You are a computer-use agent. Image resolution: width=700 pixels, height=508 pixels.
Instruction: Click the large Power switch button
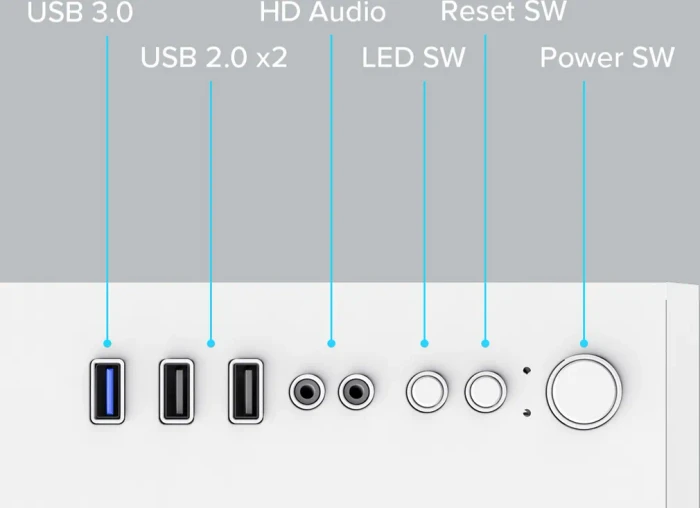(584, 391)
